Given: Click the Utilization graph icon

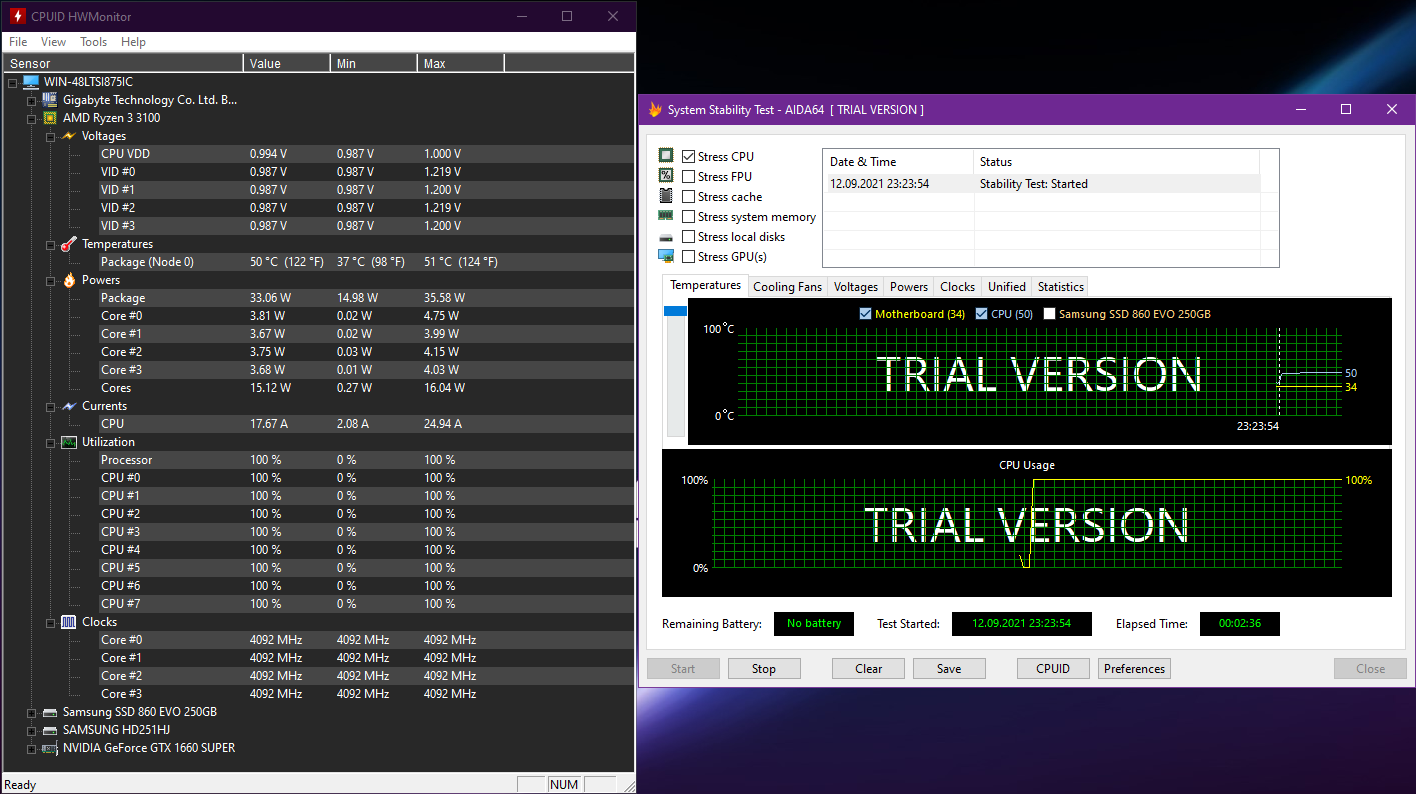Looking at the screenshot, I should pos(68,442).
